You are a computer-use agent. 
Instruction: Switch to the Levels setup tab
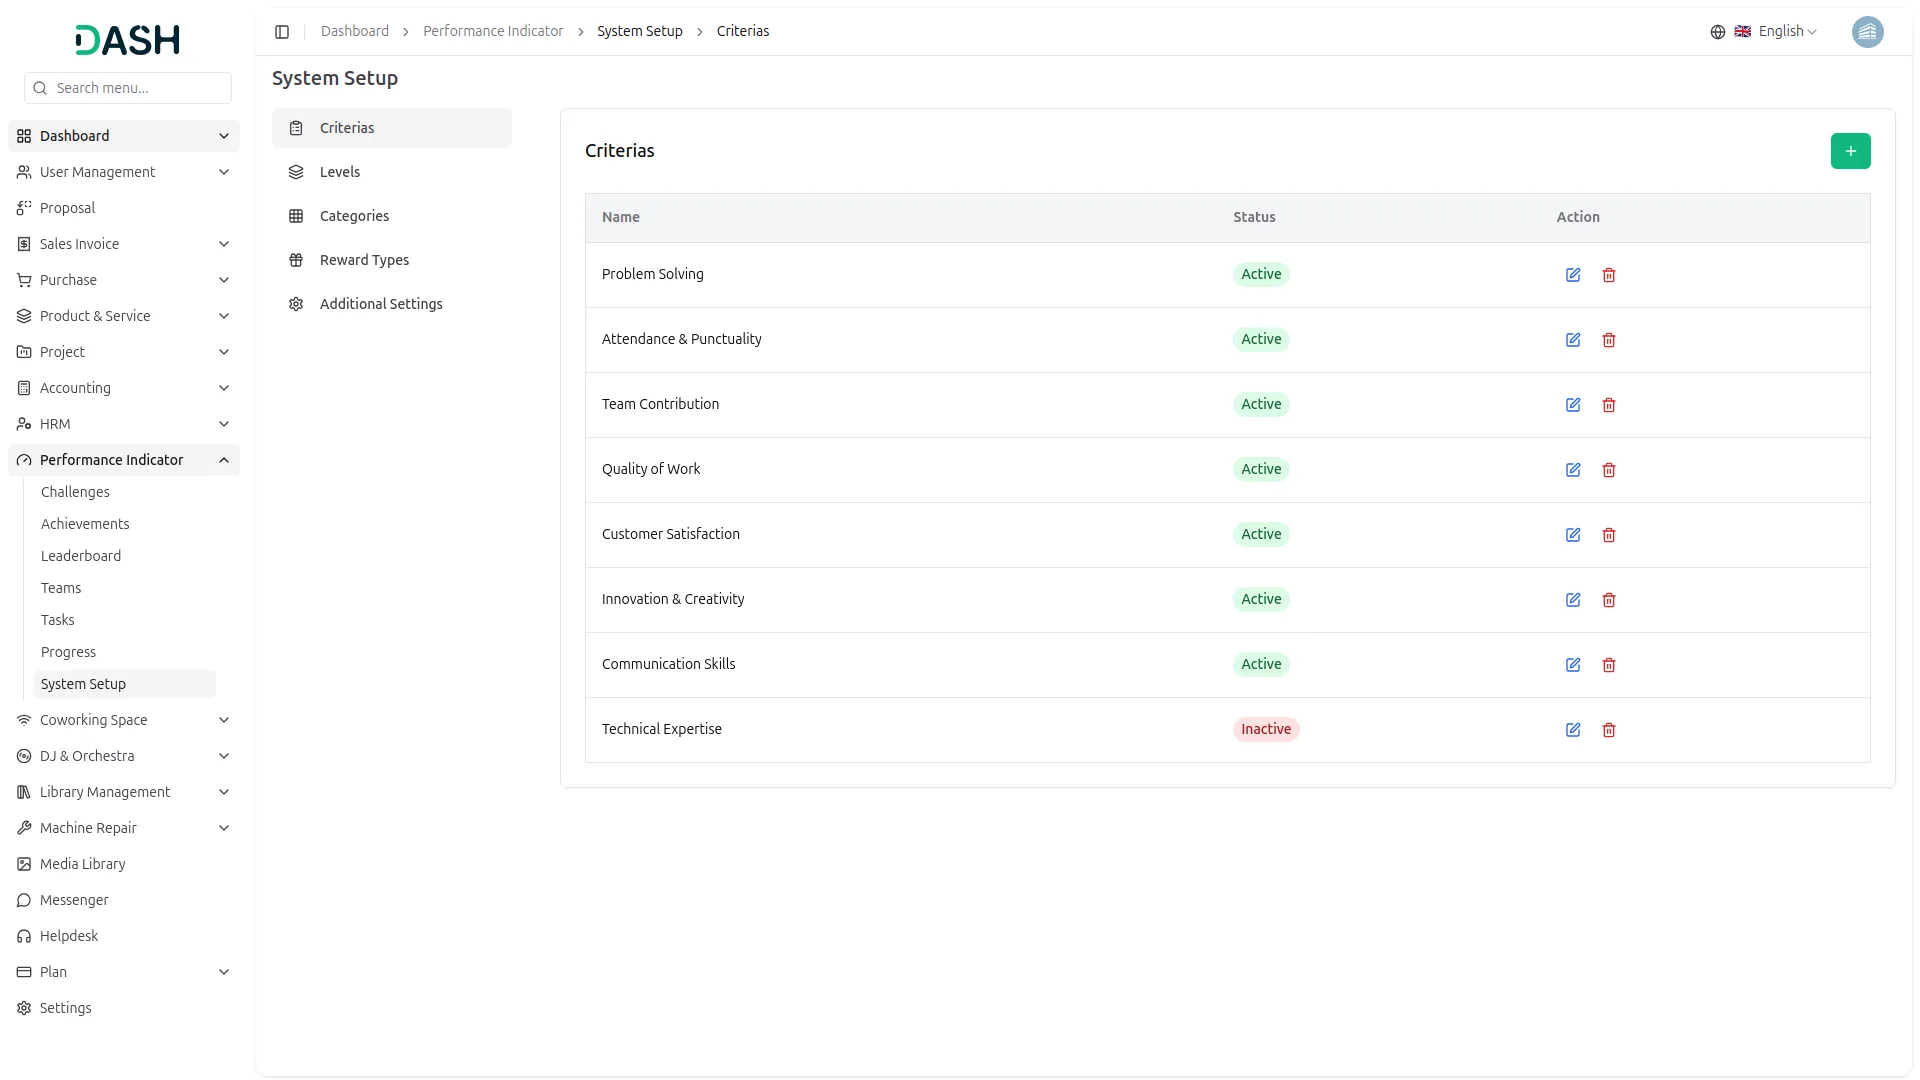click(340, 172)
